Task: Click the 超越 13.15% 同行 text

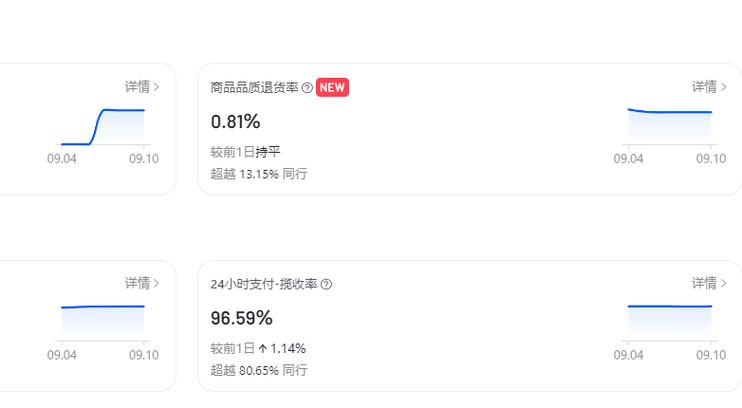Action: click(259, 174)
